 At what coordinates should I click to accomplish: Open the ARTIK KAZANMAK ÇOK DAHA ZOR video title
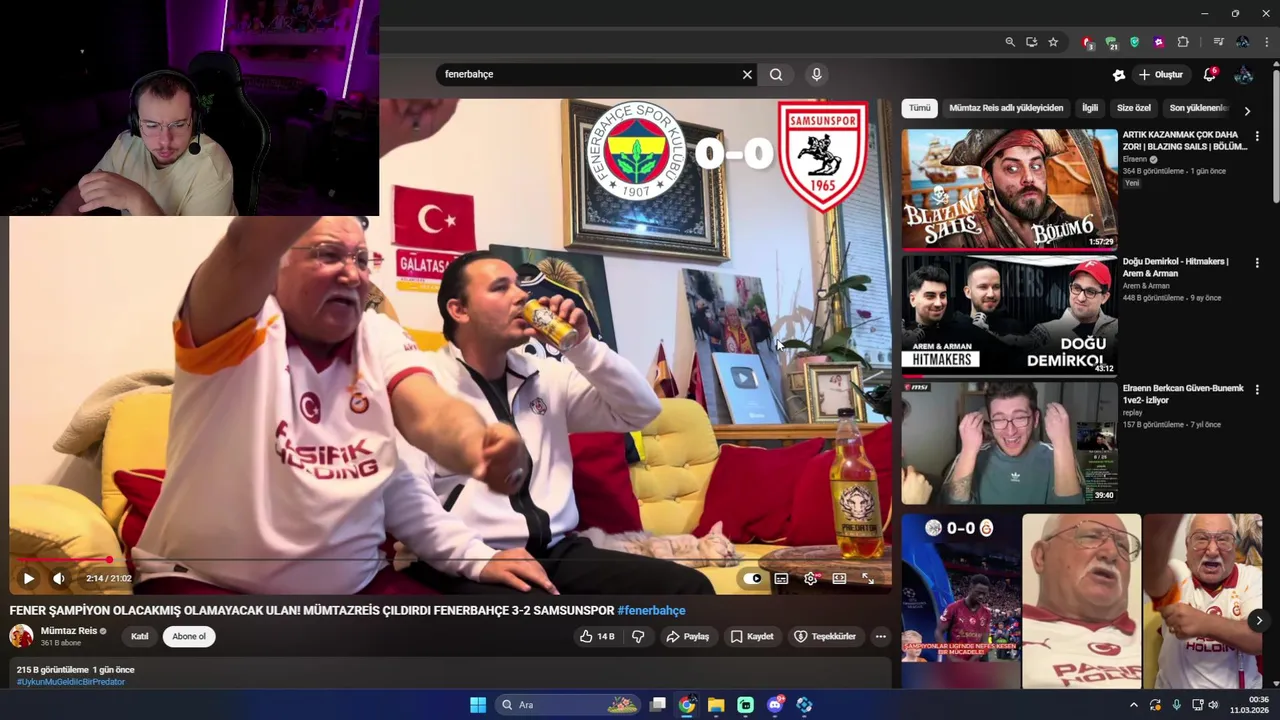tap(1185, 140)
